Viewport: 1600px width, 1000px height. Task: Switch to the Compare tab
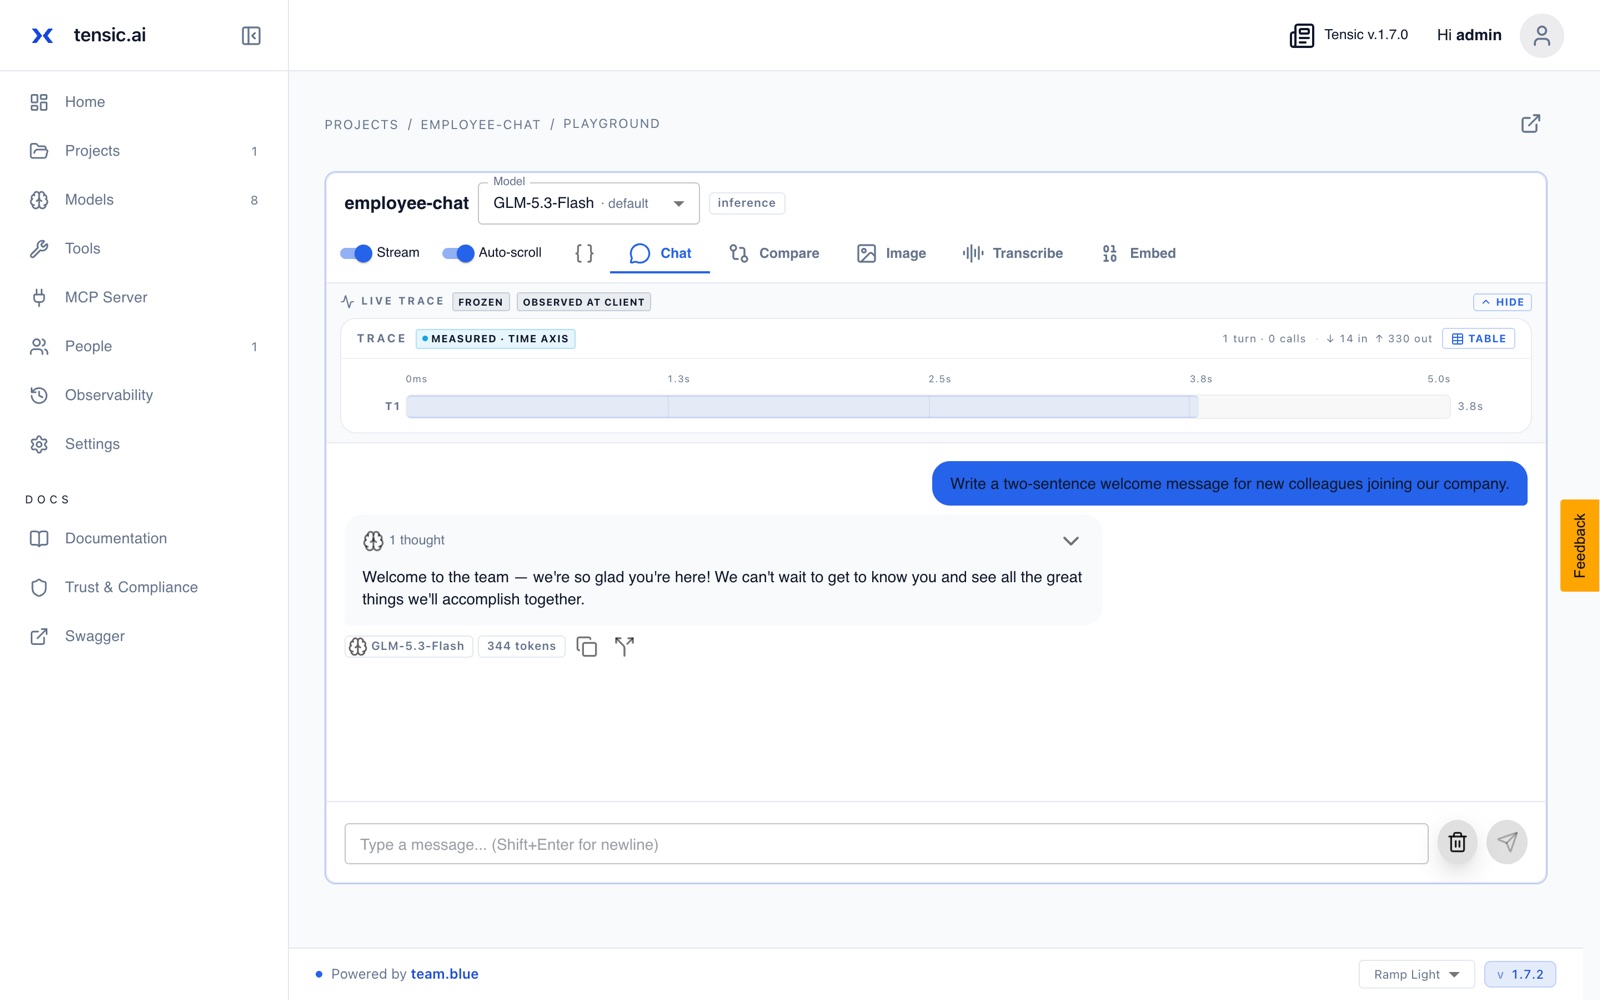pos(774,254)
